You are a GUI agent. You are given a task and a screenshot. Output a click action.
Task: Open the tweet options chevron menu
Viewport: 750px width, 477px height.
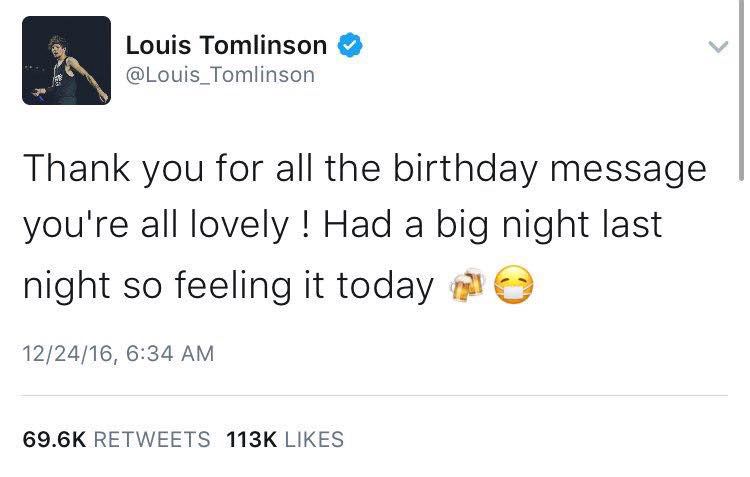[x=717, y=46]
